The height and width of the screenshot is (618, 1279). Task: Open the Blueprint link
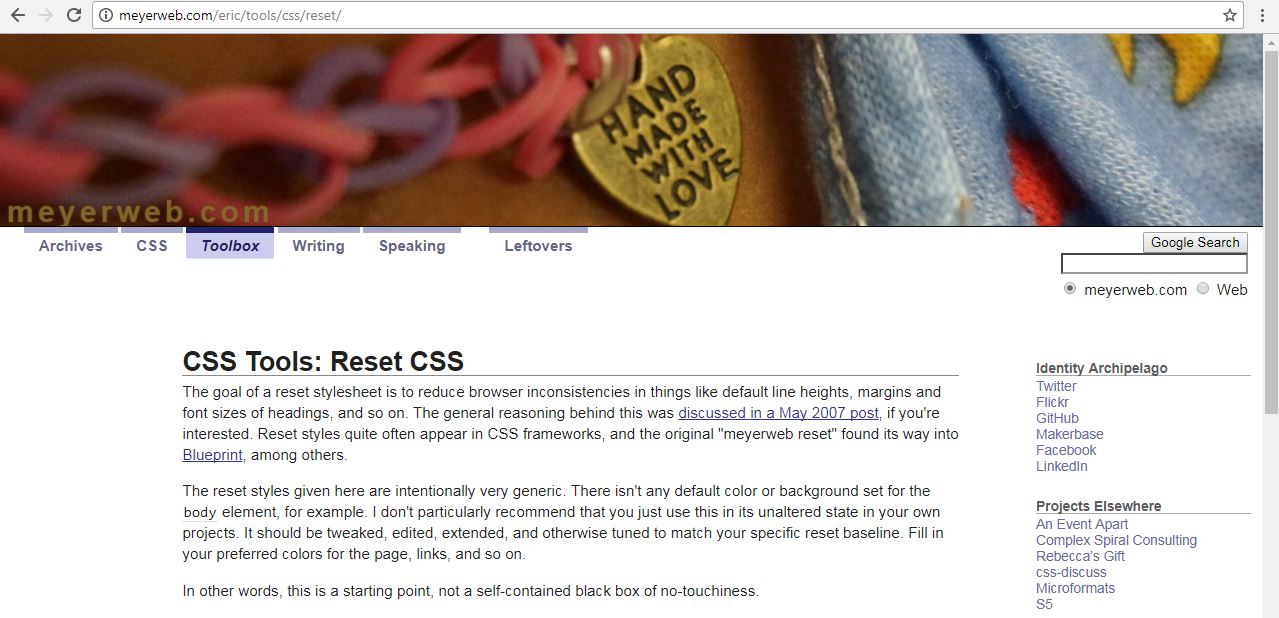point(213,455)
